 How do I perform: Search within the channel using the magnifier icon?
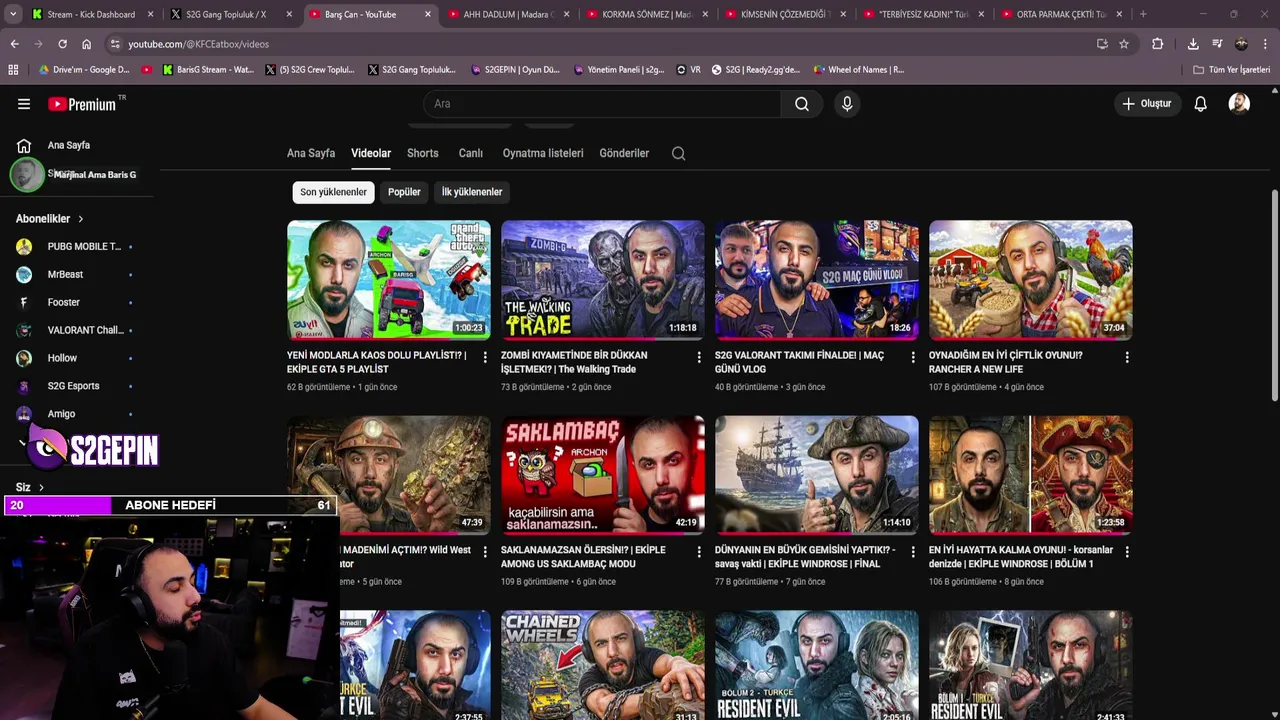pos(678,153)
